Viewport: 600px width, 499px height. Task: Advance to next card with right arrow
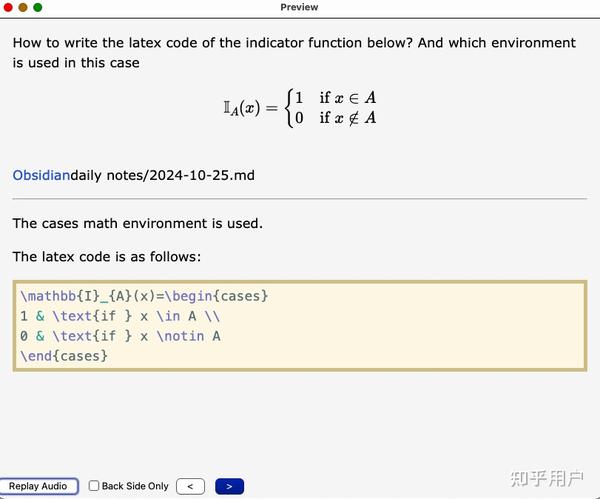(x=229, y=486)
